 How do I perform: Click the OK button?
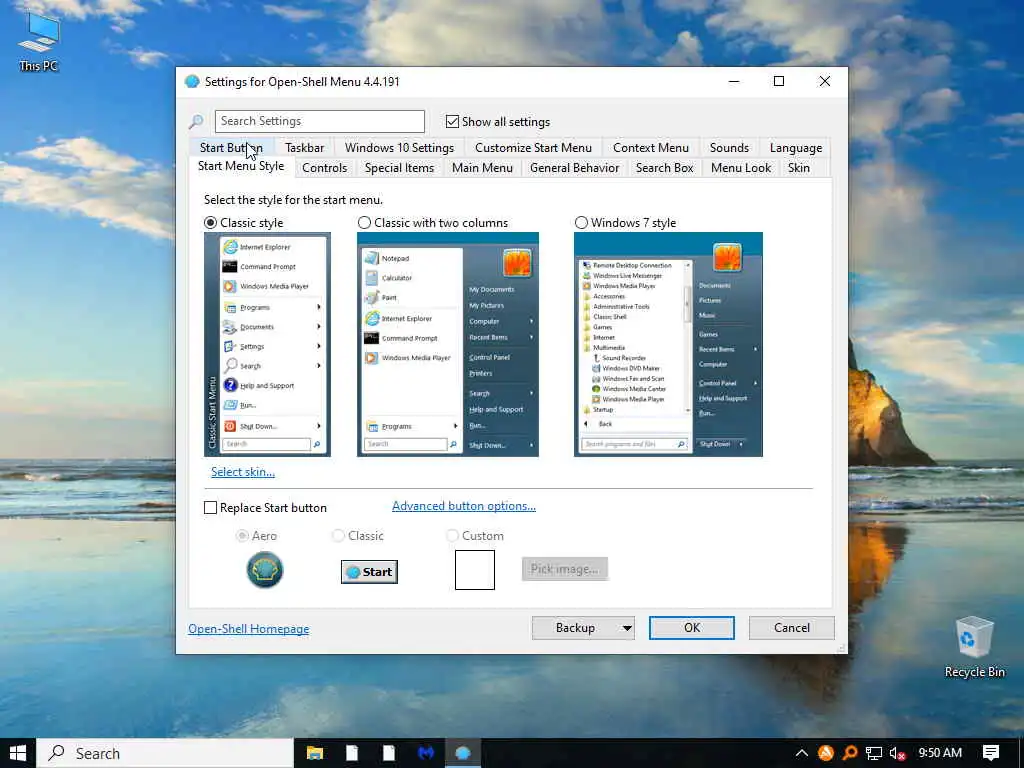tap(692, 628)
